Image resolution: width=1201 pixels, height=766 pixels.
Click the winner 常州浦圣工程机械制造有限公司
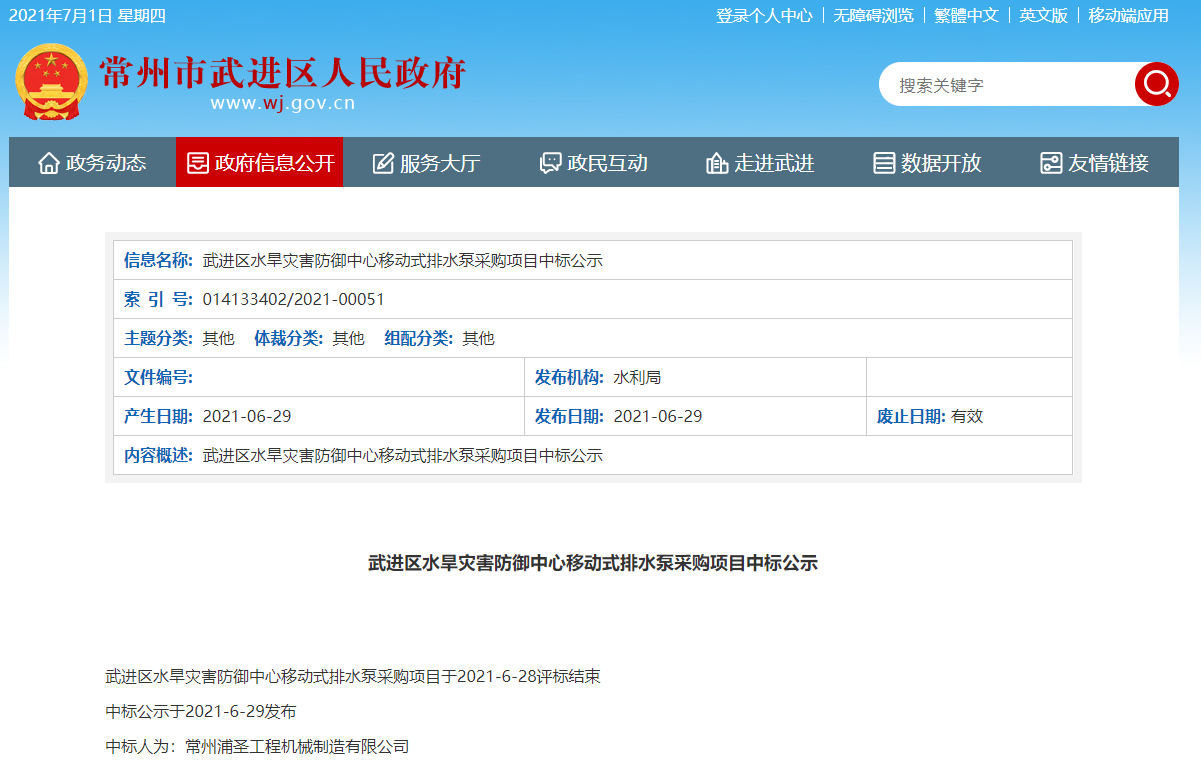click(298, 746)
